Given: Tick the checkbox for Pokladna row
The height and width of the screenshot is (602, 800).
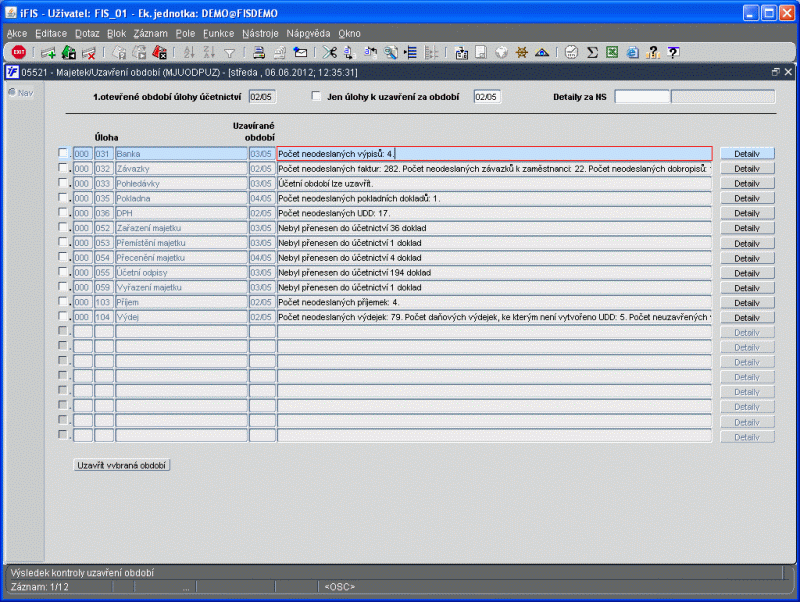Looking at the screenshot, I should [63, 197].
